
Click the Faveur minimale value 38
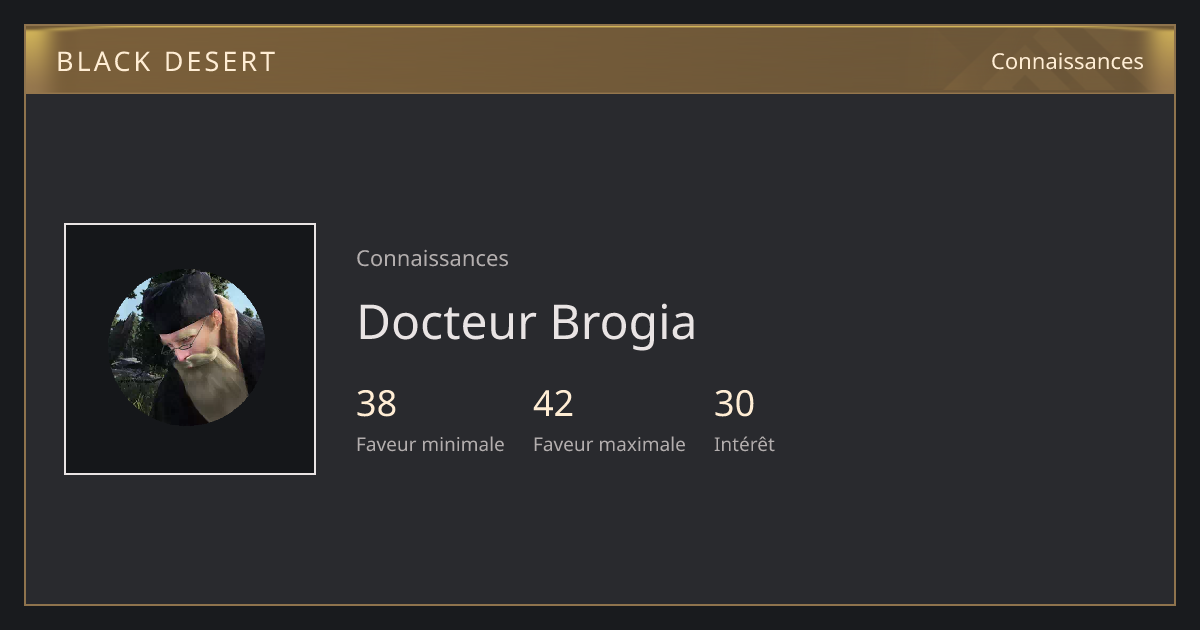point(376,404)
